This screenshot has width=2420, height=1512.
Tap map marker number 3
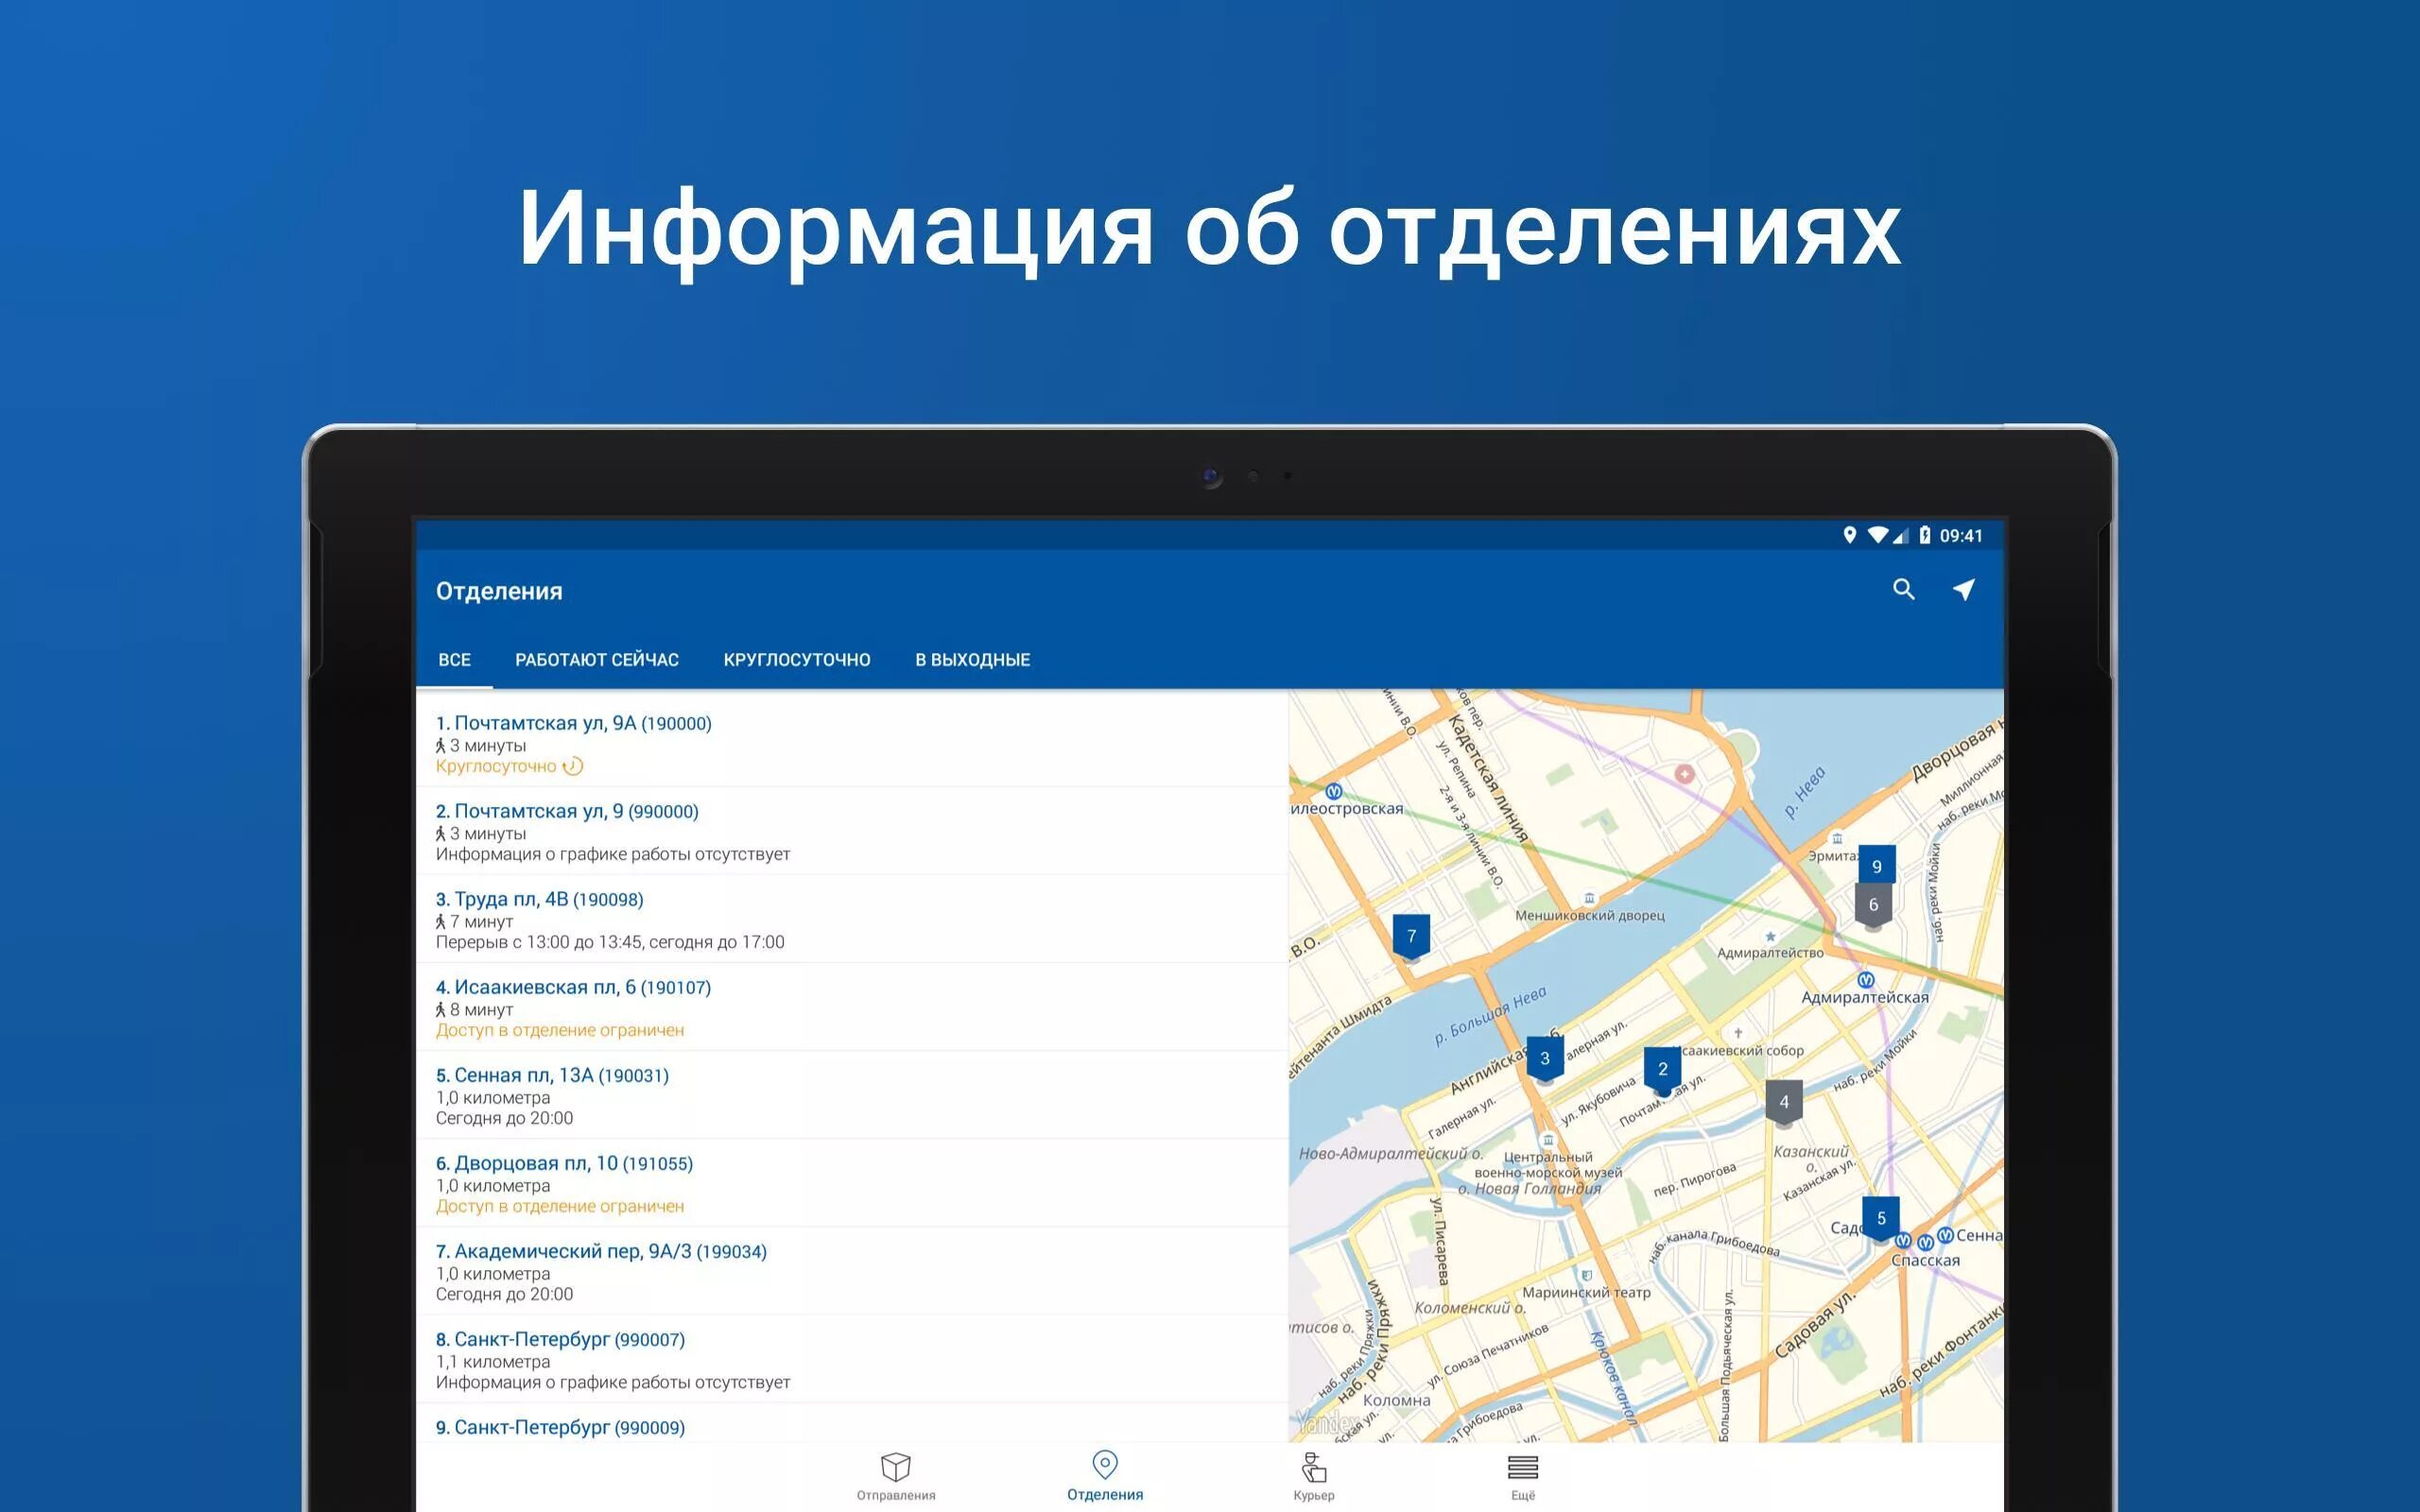click(1544, 1058)
